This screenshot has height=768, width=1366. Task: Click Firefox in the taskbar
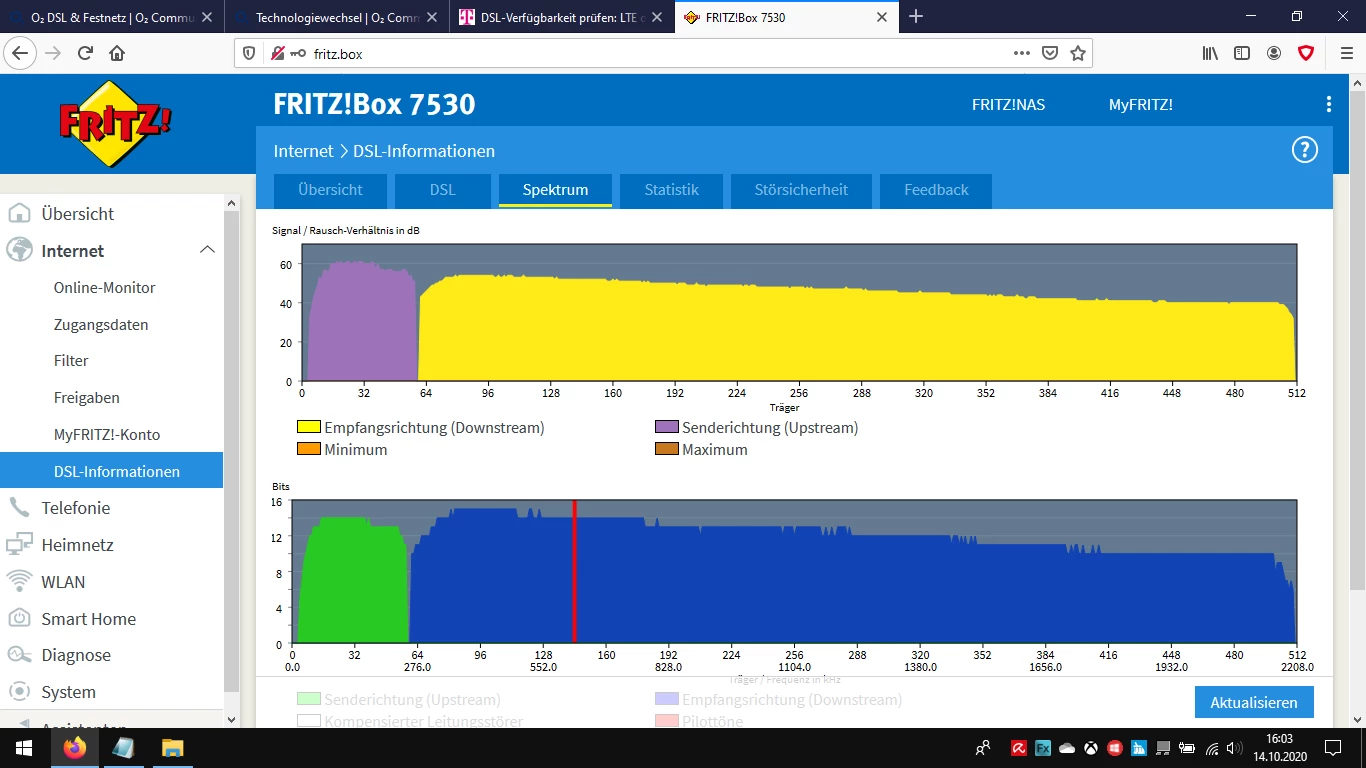click(74, 748)
